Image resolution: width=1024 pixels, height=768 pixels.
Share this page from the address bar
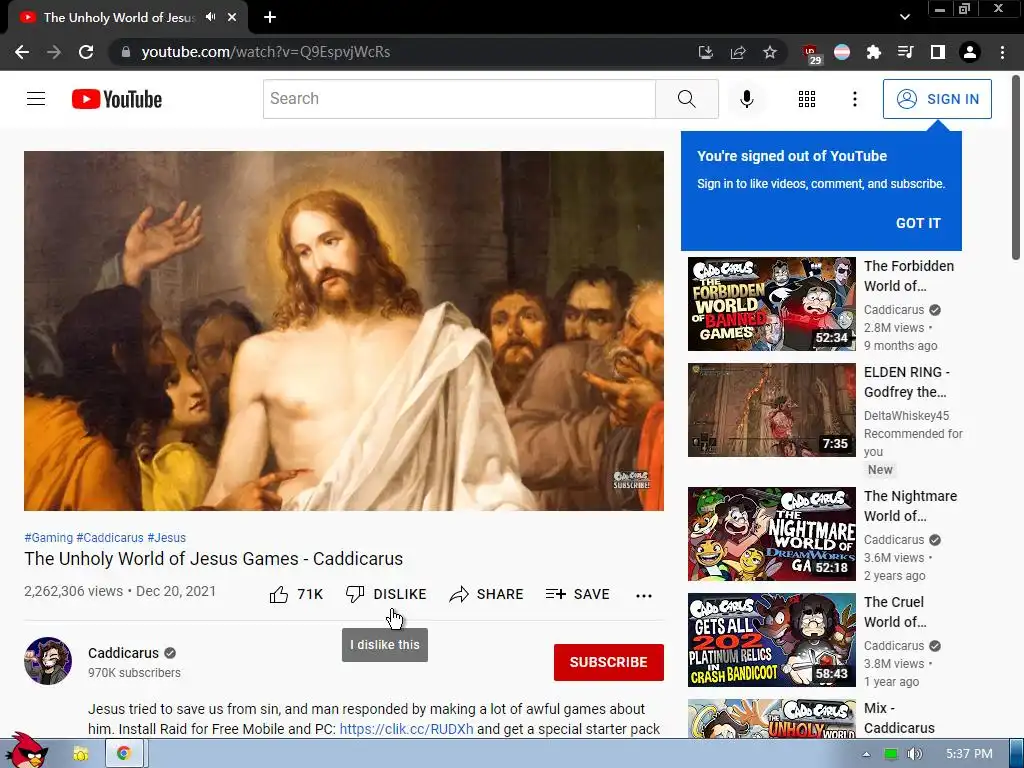coord(738,52)
